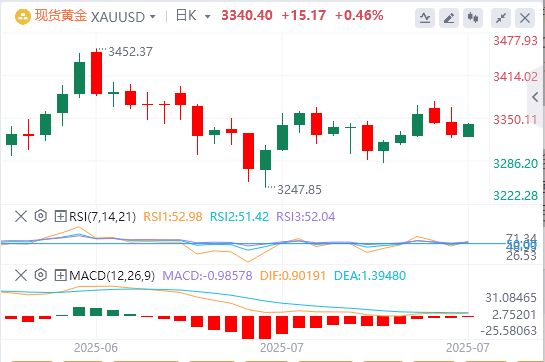Click the 26.53 RSI axis label
The height and width of the screenshot is (362, 545).
click(x=521, y=256)
